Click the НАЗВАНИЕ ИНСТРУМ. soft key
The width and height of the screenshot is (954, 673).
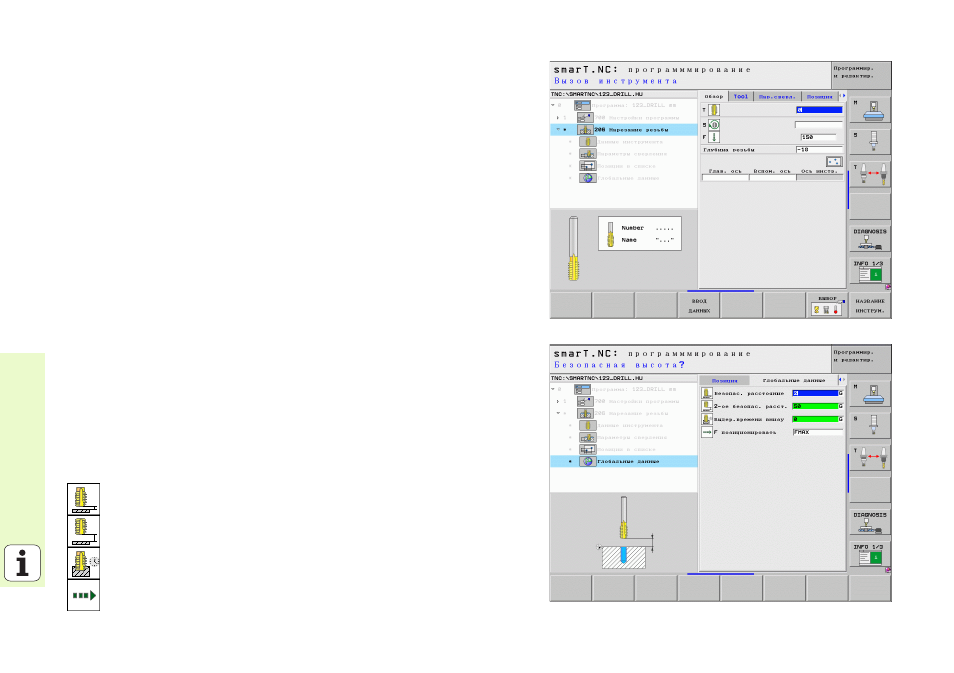[869, 305]
